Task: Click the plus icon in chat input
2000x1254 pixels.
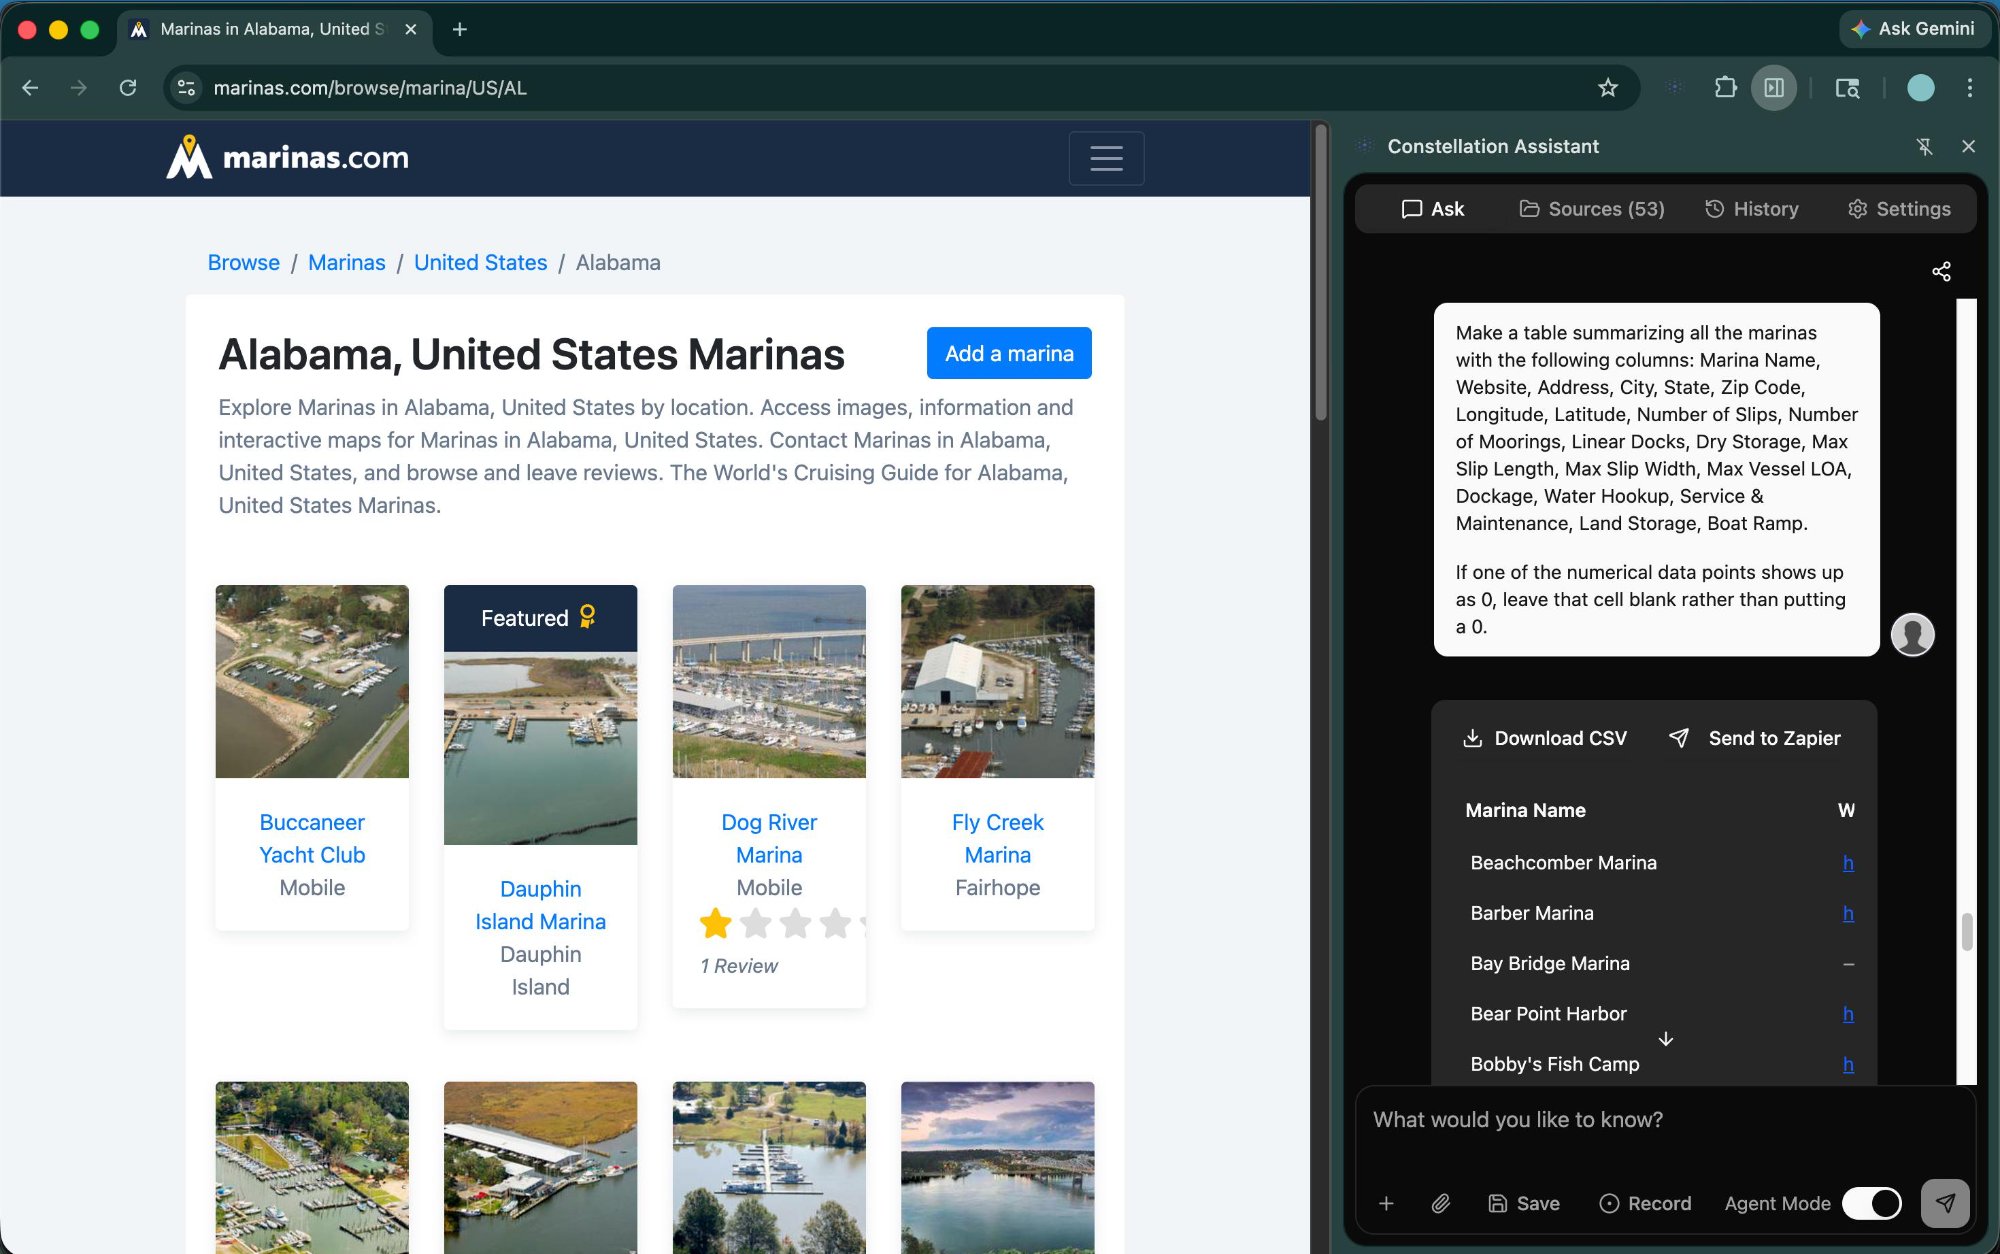Action: (1386, 1203)
